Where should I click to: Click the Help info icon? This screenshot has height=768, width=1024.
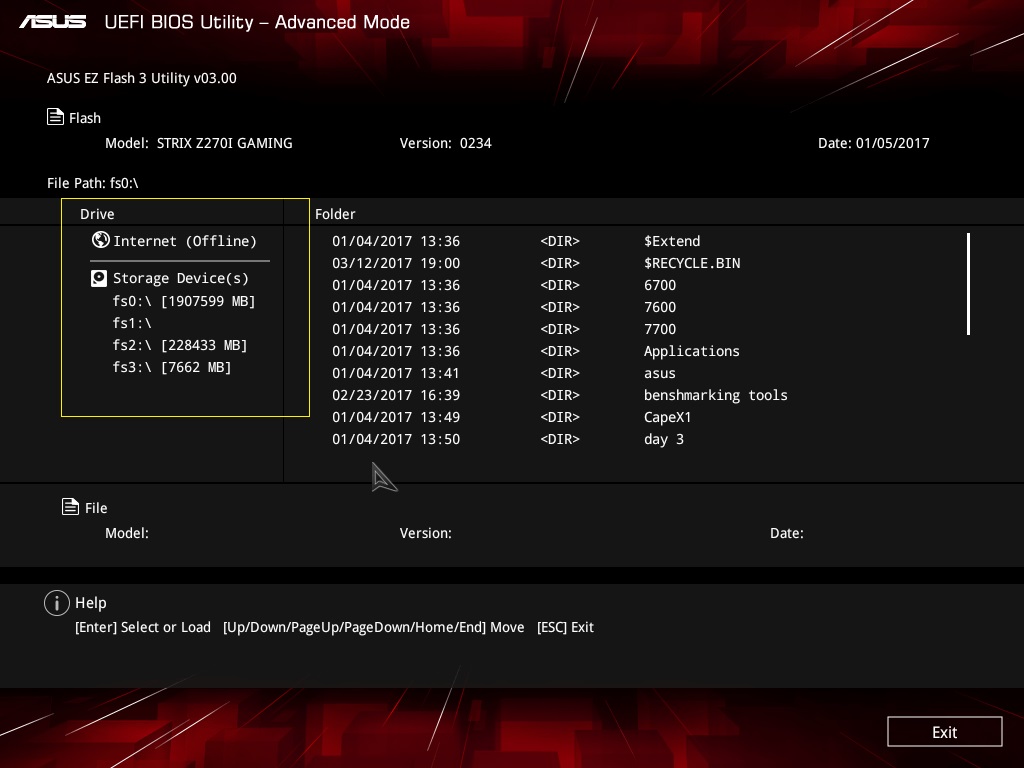(57, 603)
